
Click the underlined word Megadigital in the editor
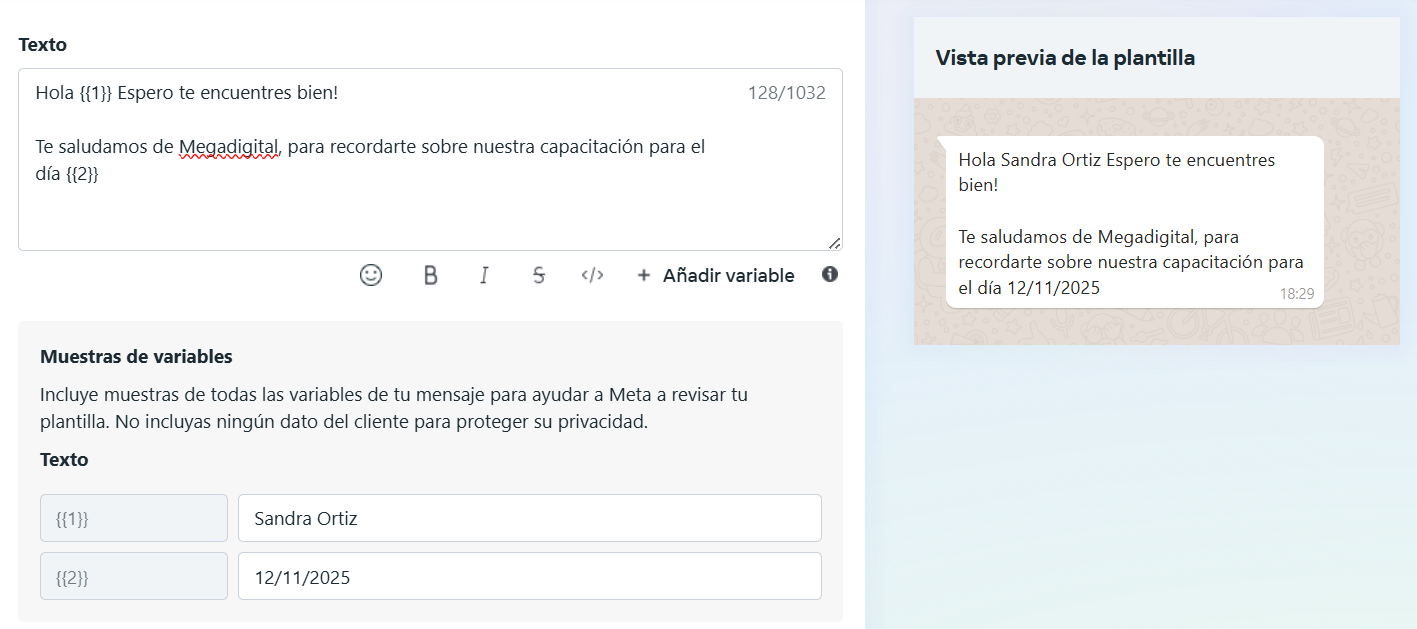point(228,147)
